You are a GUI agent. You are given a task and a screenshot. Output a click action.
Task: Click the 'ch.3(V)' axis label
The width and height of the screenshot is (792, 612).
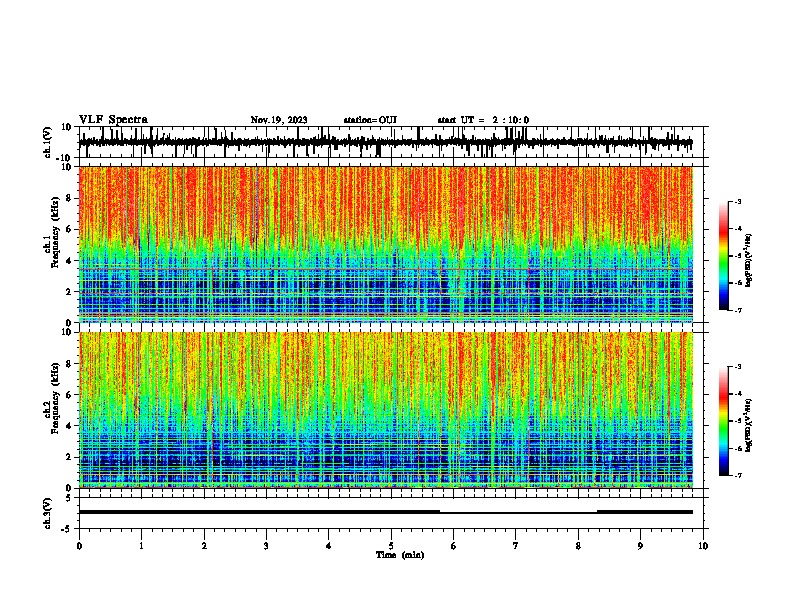pyautogui.click(x=48, y=513)
